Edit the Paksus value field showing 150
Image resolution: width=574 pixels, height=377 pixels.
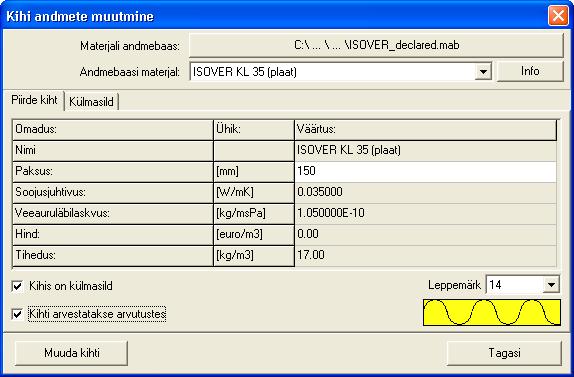[x=425, y=171]
